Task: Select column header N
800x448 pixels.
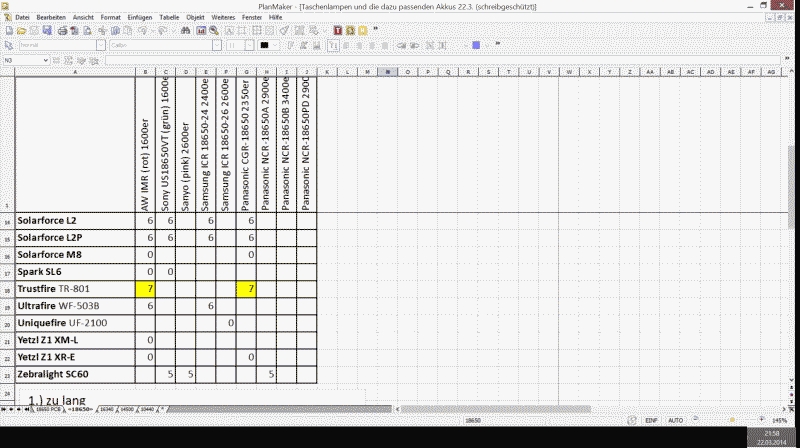Action: coord(387,72)
